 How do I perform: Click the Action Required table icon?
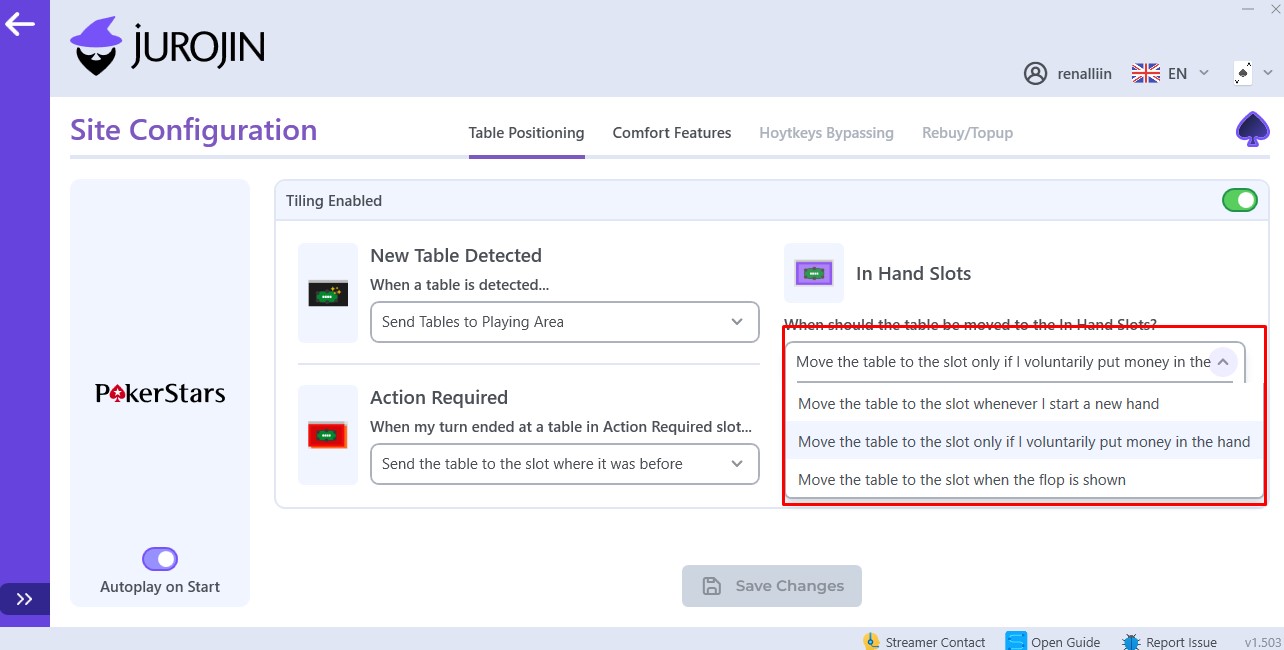[x=328, y=435]
